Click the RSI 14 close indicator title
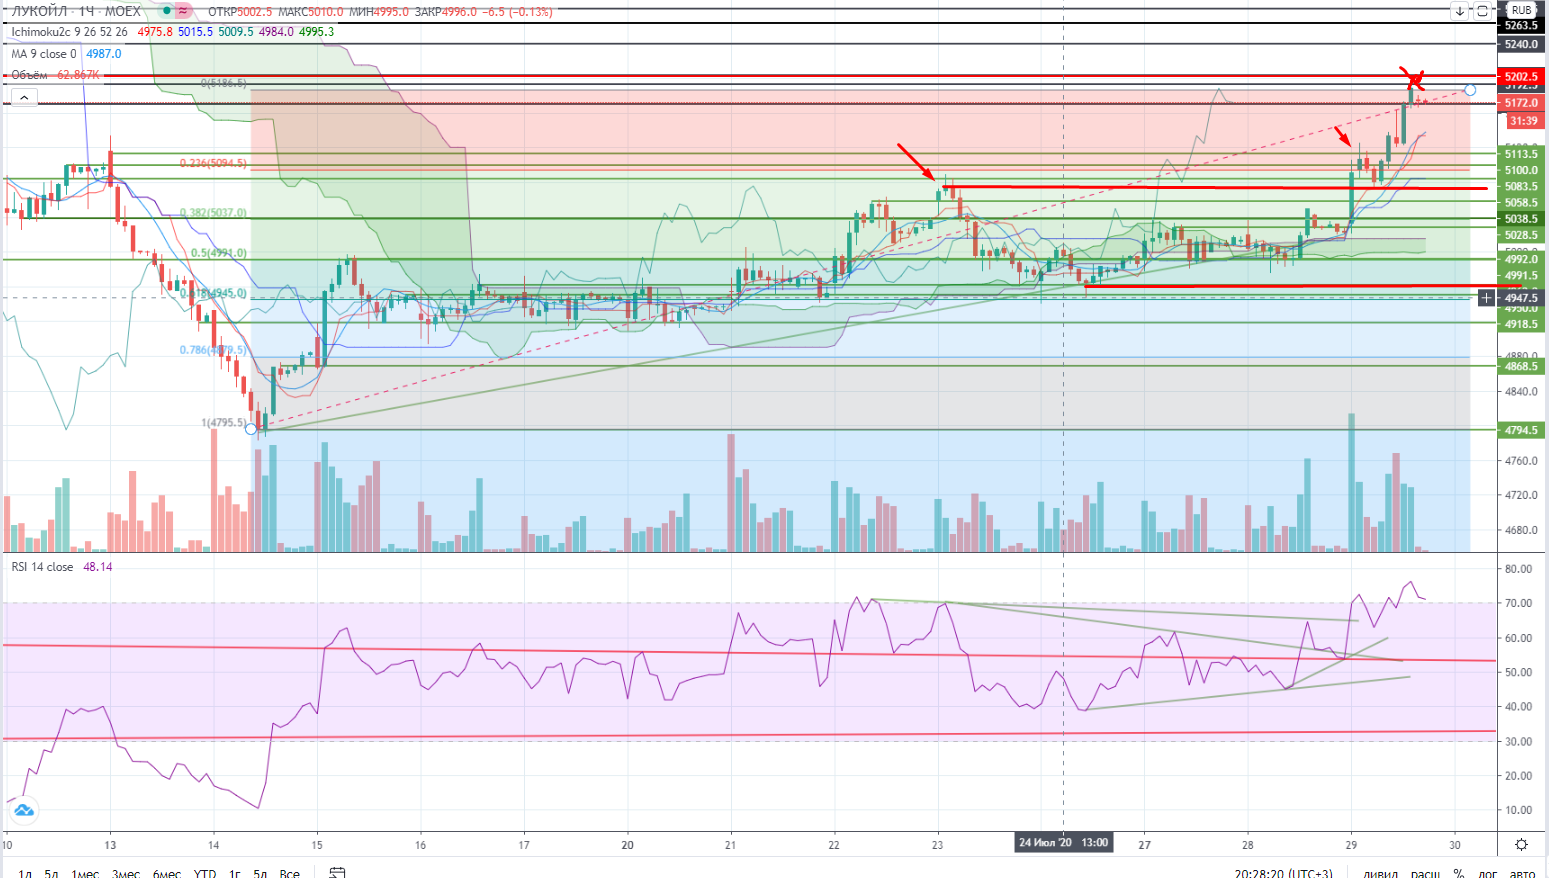 42,567
